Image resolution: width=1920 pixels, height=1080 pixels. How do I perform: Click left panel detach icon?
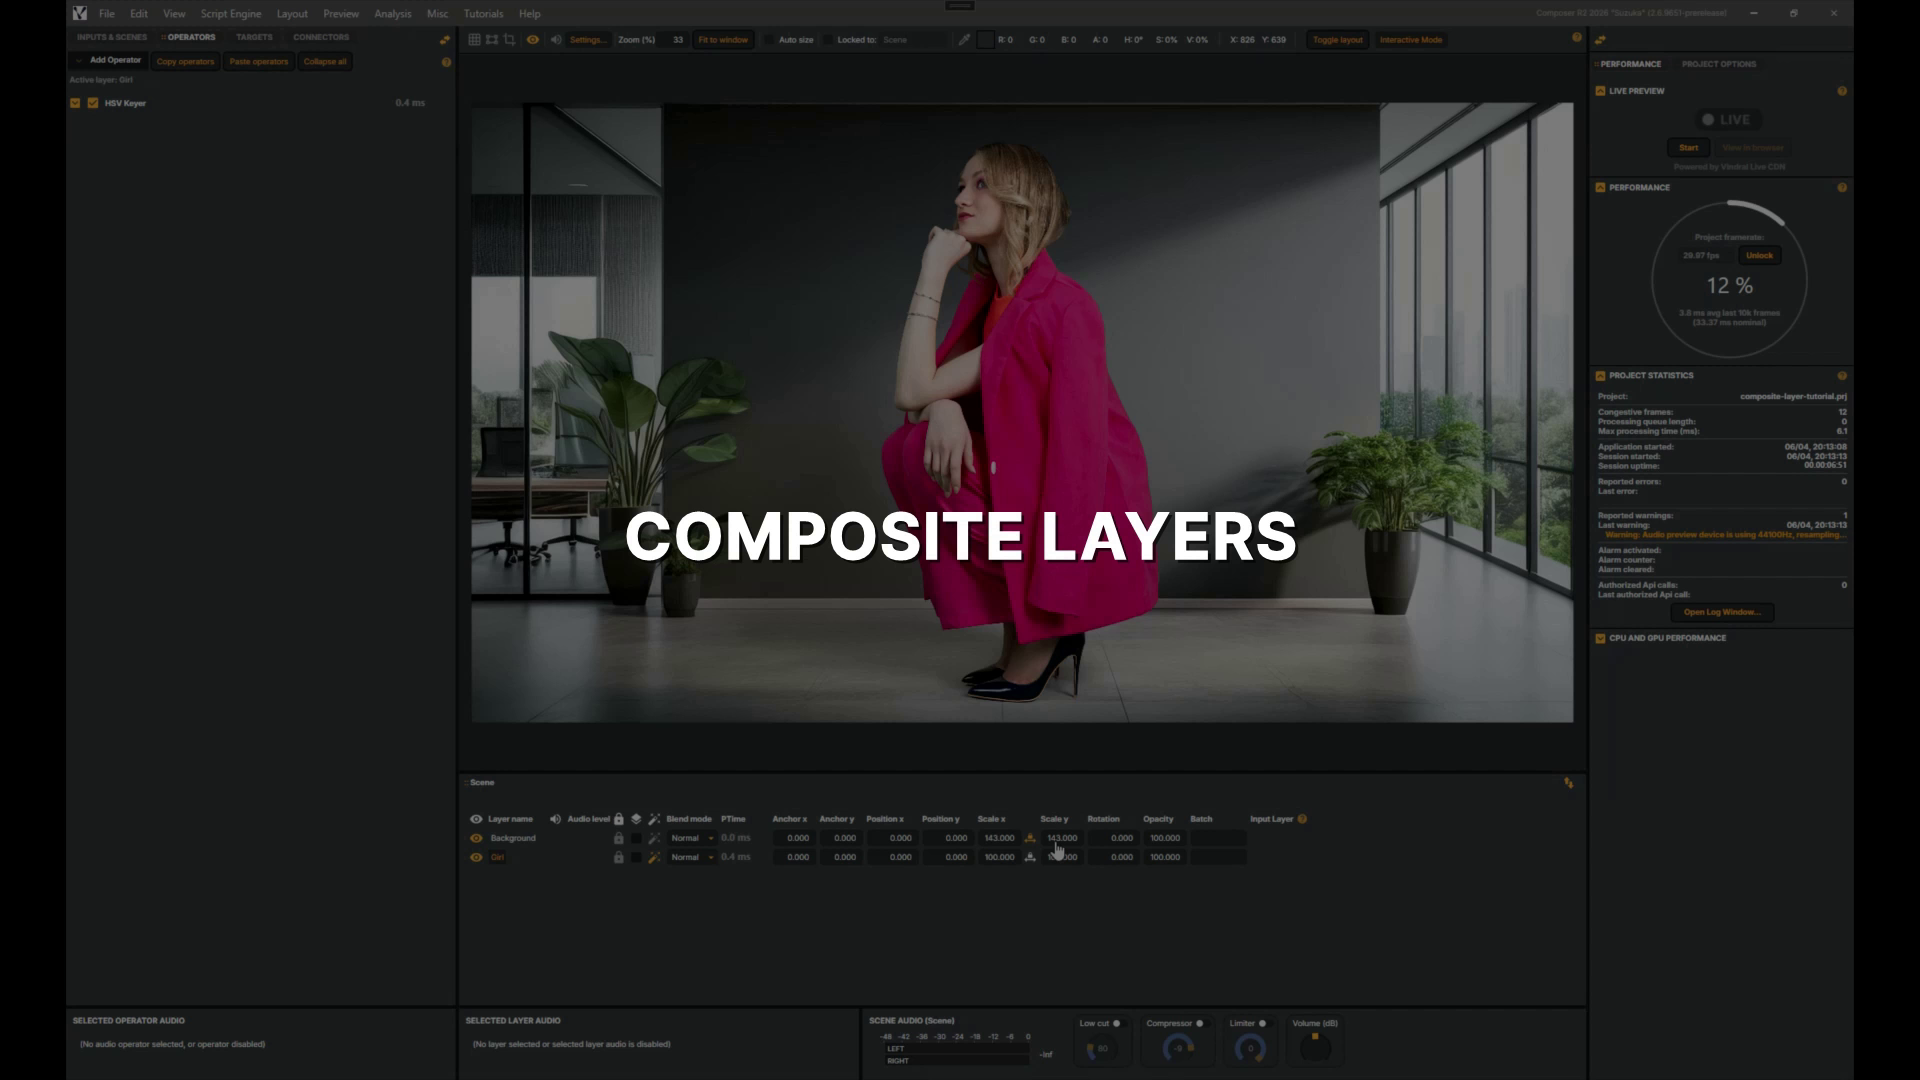click(x=445, y=40)
